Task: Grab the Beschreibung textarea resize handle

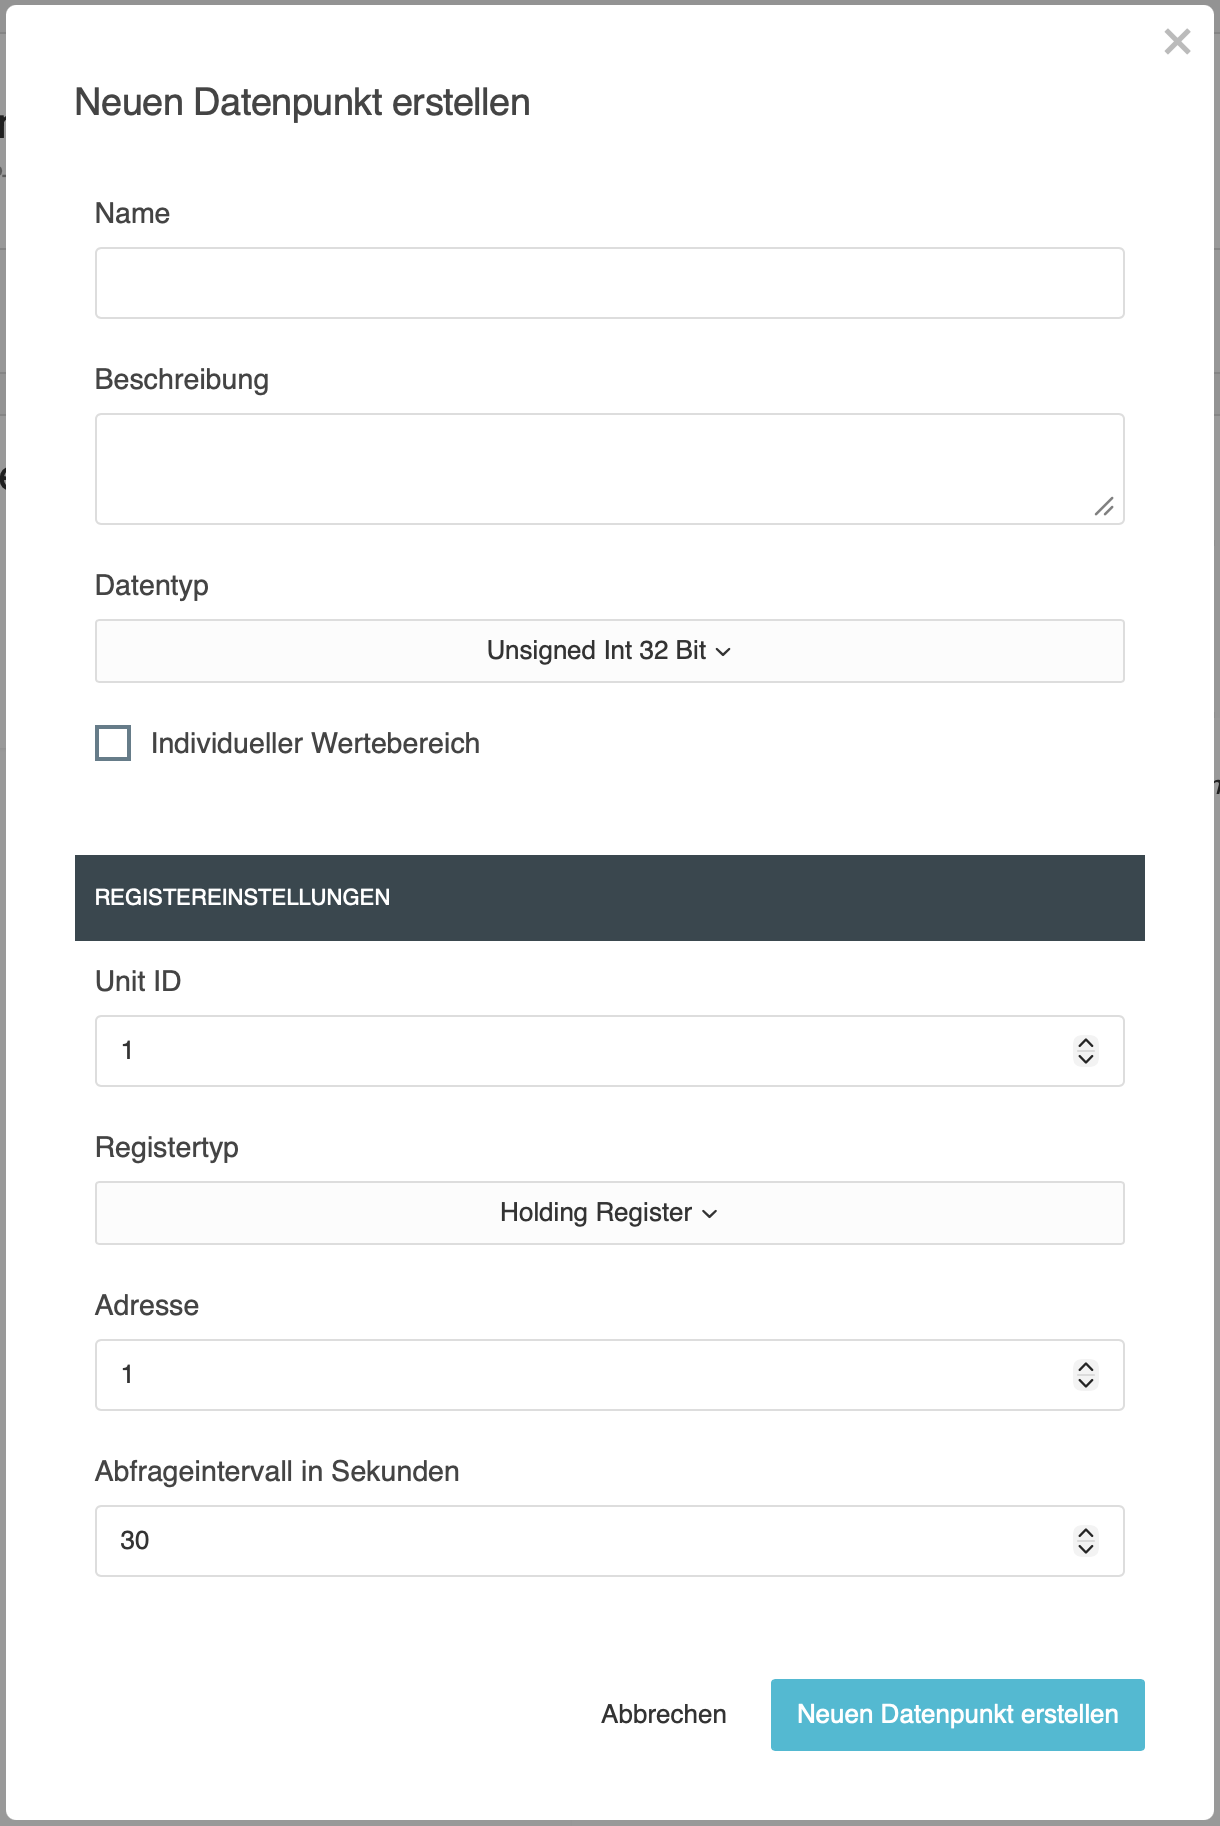Action: click(1104, 507)
